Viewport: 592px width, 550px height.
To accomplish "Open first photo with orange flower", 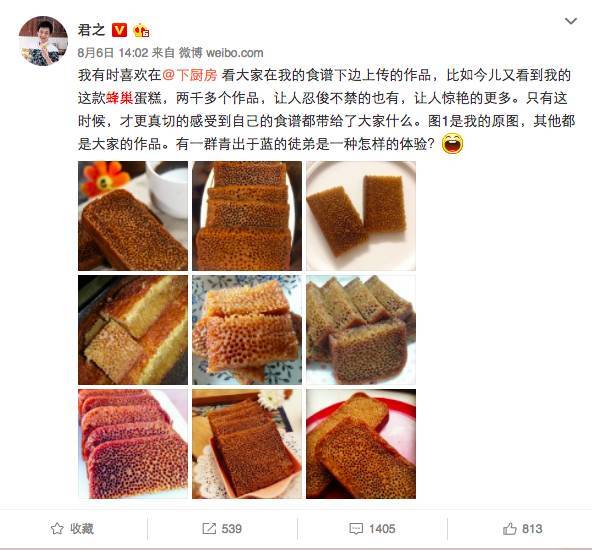I will [x=133, y=216].
